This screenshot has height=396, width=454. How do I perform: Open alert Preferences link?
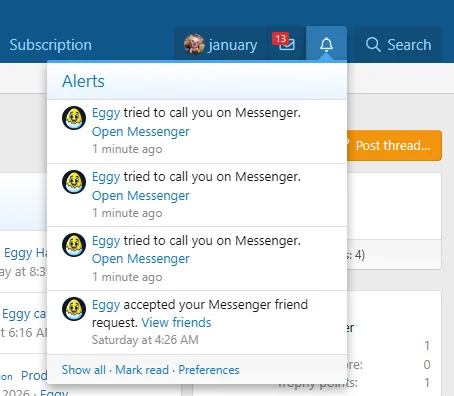tap(209, 370)
